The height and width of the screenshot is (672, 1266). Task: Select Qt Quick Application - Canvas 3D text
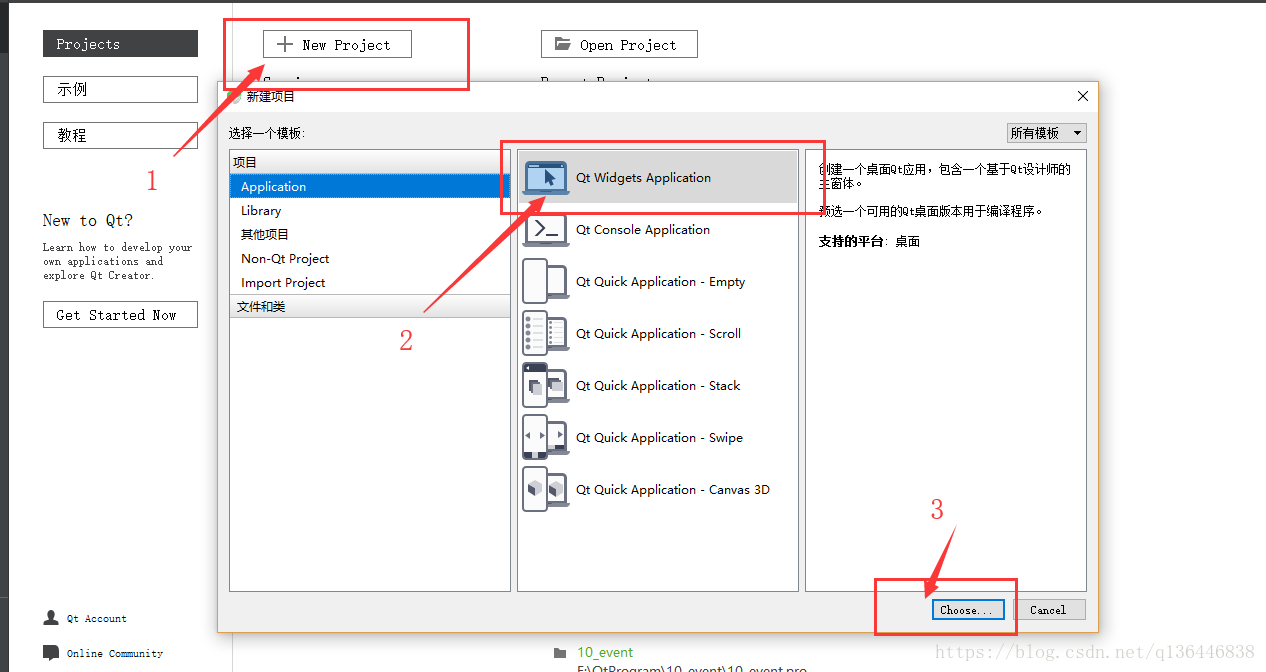(672, 490)
